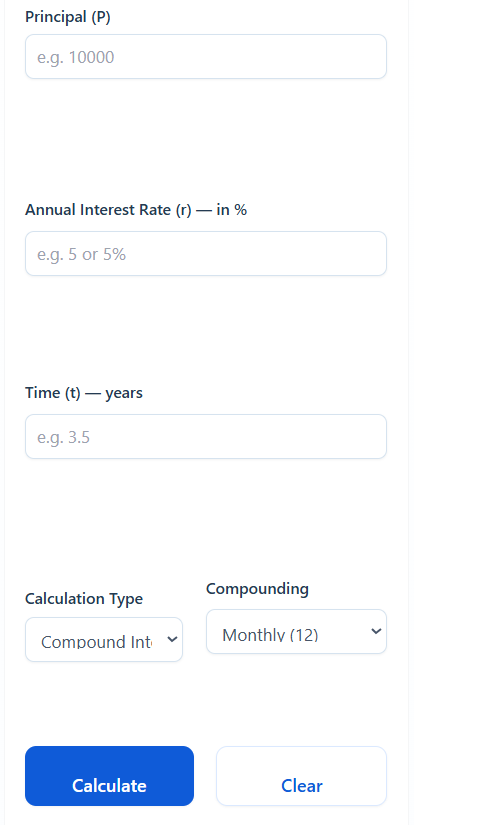
Task: Click the Clear button
Action: (302, 776)
